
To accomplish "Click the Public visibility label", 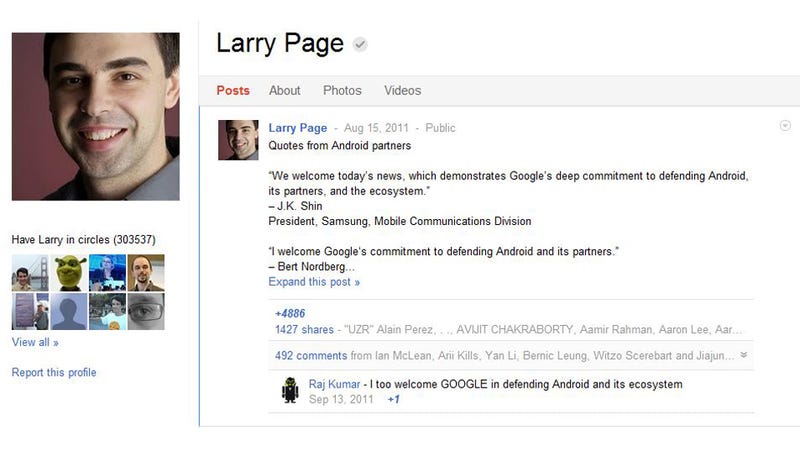I will tap(440, 128).
